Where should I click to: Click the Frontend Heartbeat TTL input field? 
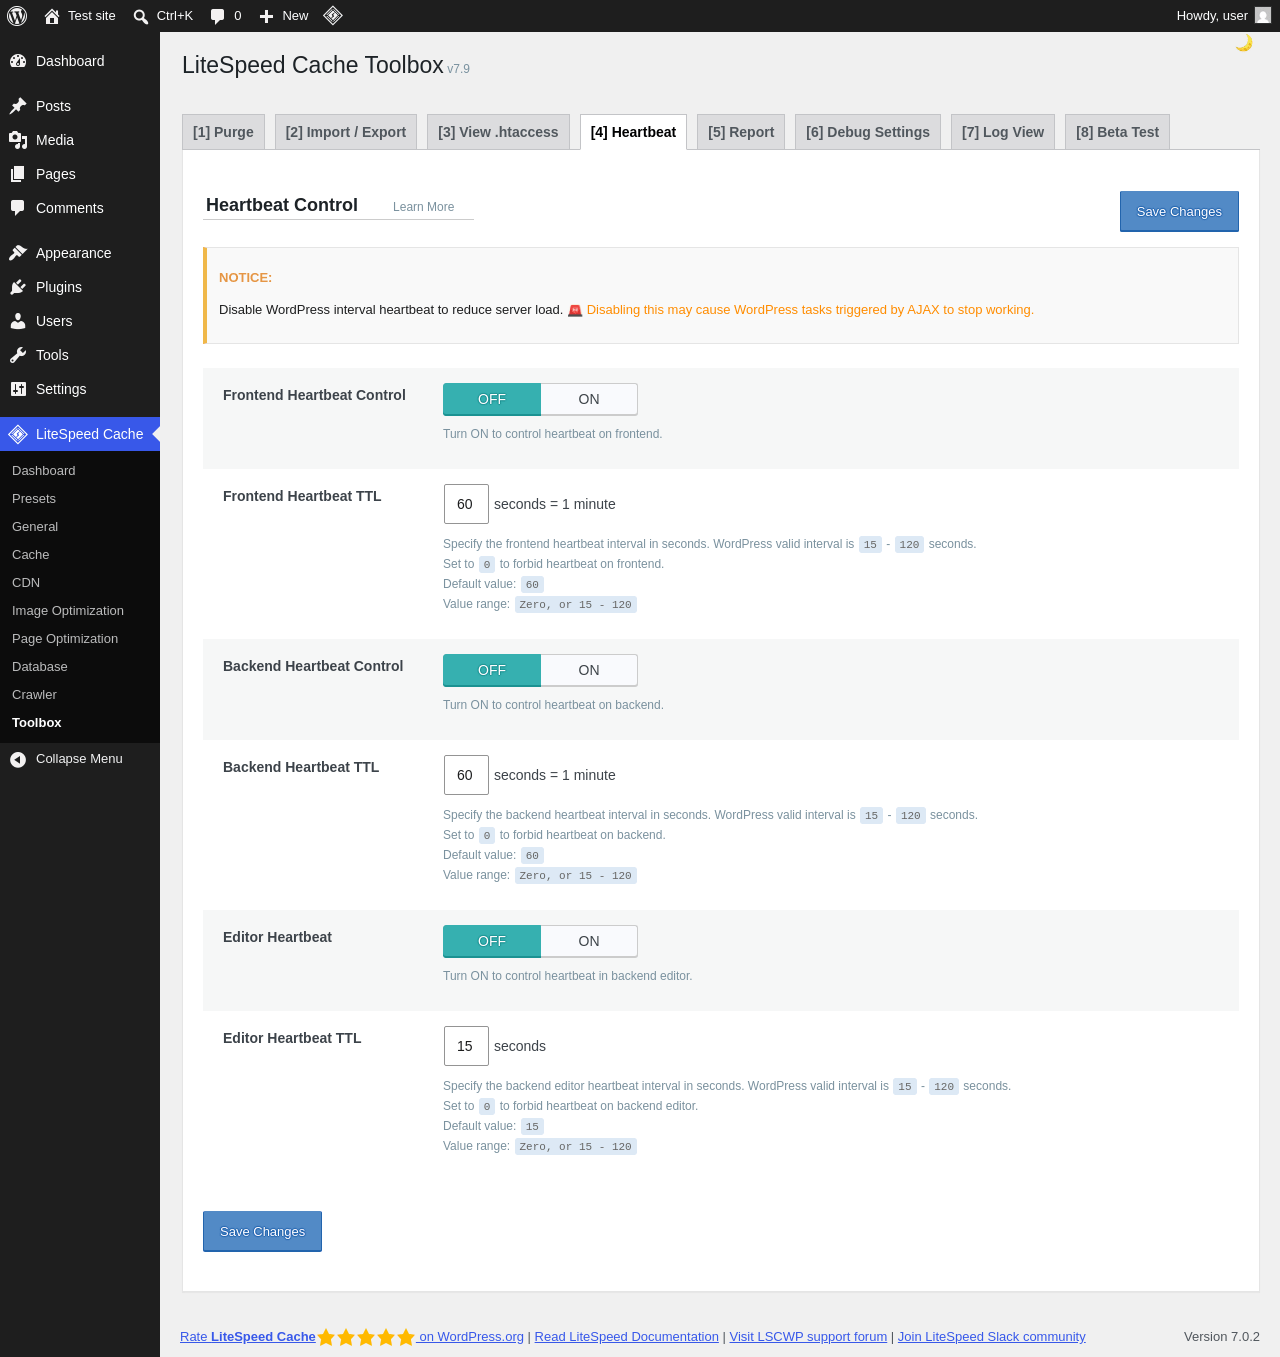coord(466,504)
